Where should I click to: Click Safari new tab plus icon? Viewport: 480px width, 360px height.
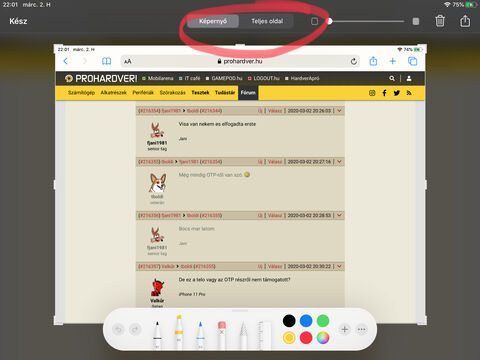(x=393, y=61)
